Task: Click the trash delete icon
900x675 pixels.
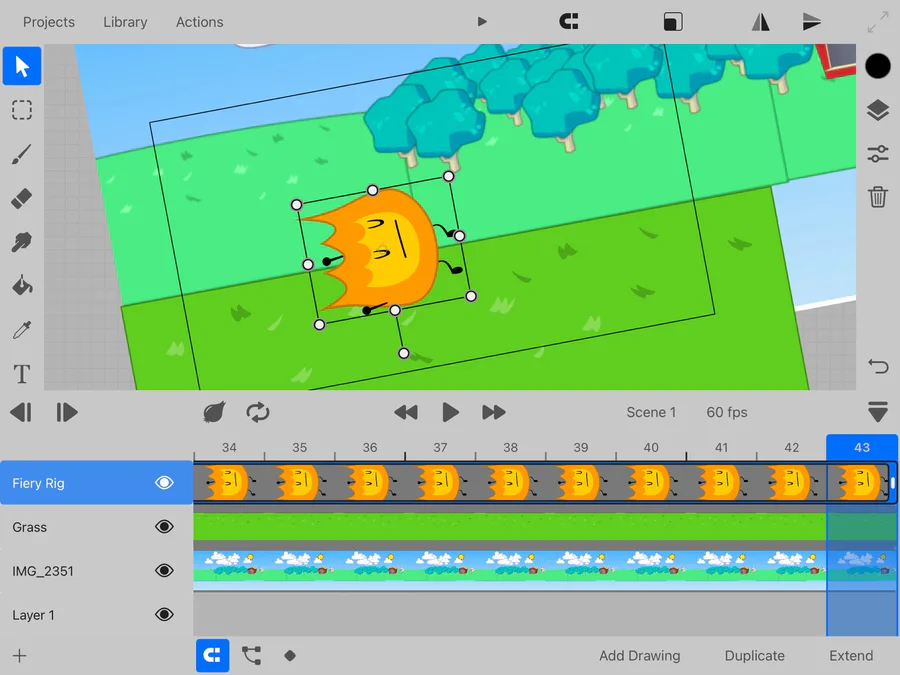Action: click(x=878, y=197)
